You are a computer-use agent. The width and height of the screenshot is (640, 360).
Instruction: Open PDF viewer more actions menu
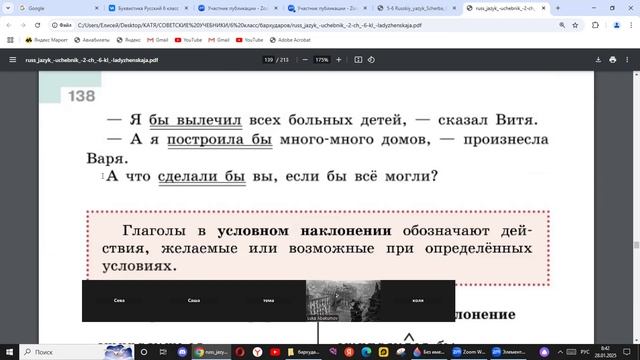tap(627, 60)
